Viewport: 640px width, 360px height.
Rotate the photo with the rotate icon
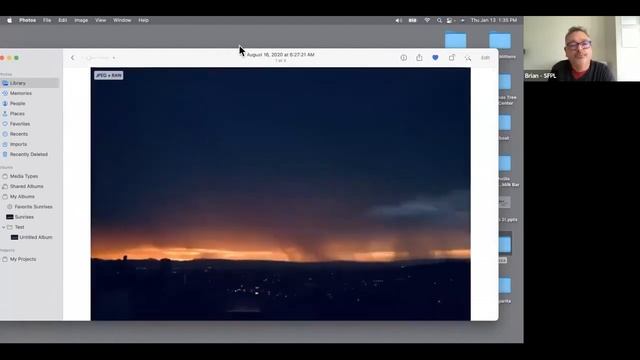tap(451, 58)
